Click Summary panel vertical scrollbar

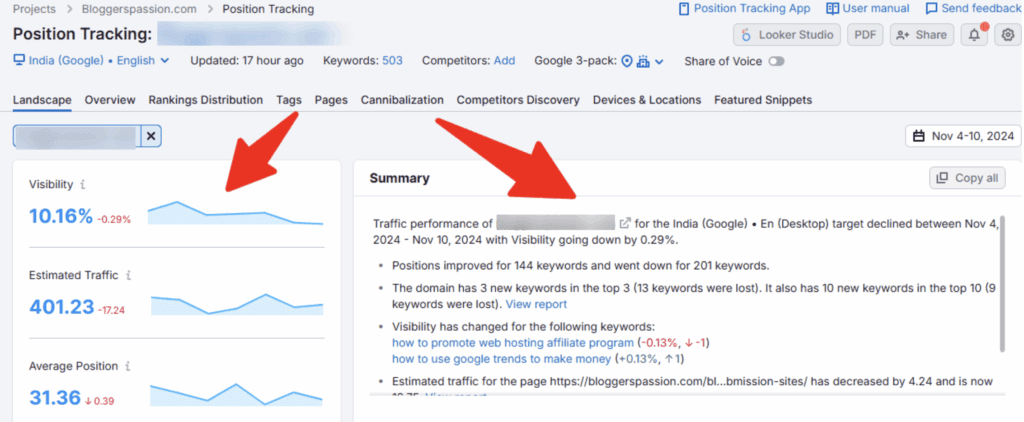[x=1002, y=284]
